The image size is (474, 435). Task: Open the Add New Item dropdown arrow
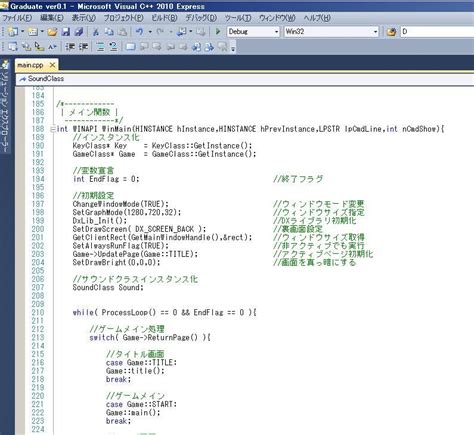click(x=42, y=32)
